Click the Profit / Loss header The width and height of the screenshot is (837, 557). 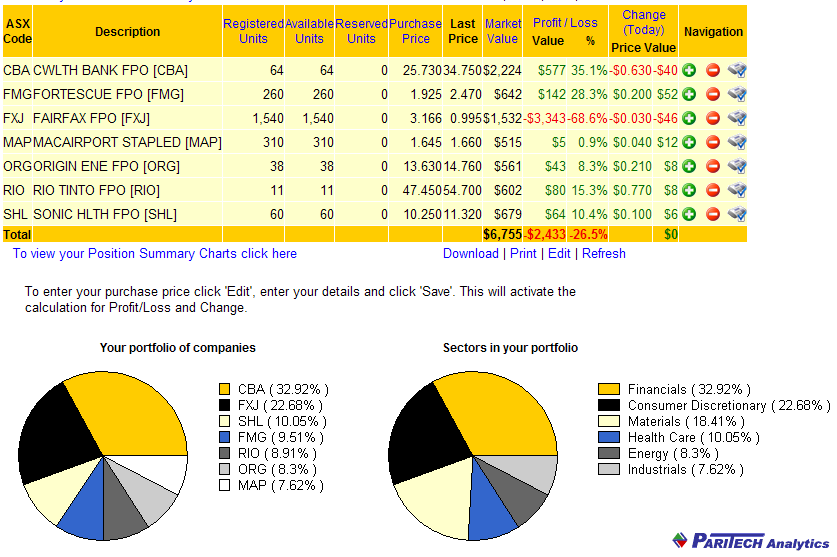565,23
